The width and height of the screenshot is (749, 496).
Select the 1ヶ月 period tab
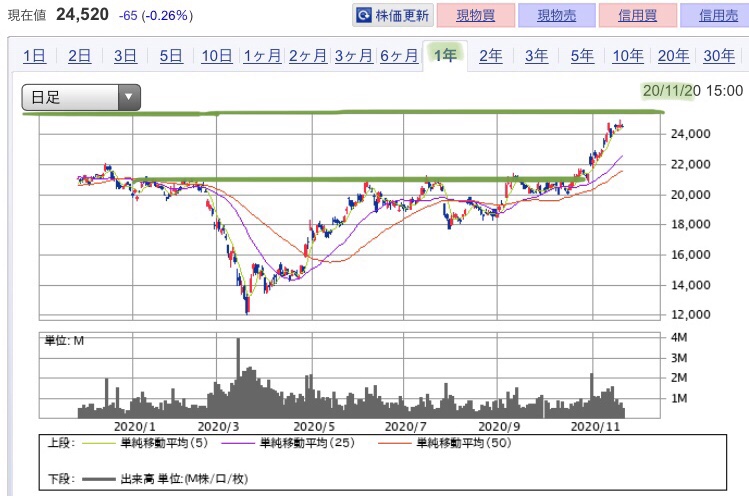(262, 56)
